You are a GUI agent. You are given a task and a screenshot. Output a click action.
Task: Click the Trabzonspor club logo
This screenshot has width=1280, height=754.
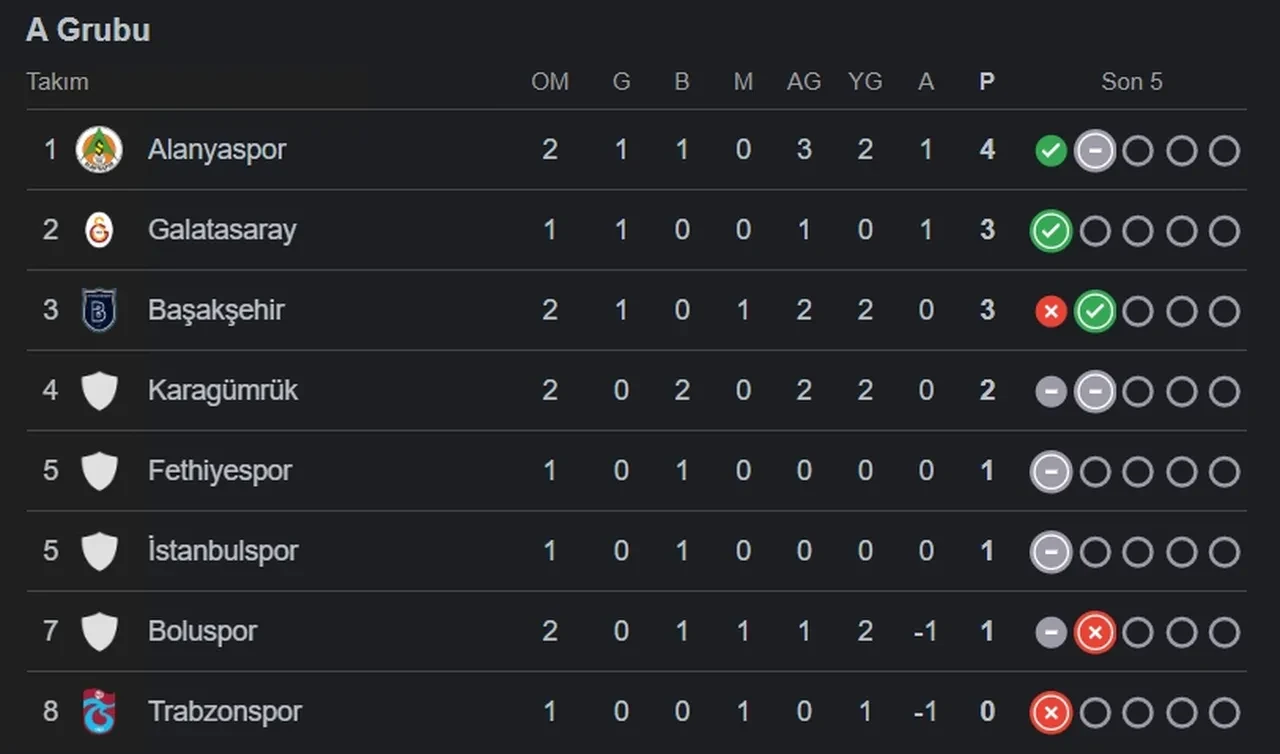99,711
